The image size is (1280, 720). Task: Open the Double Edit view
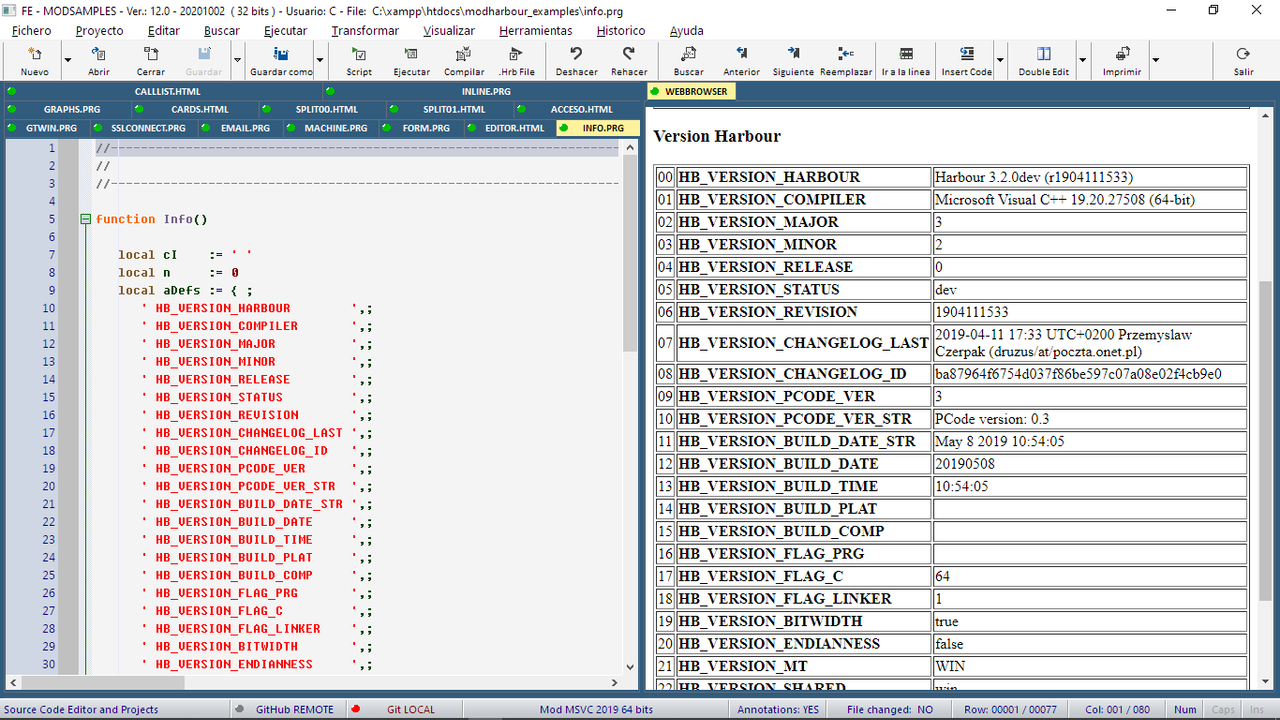pos(1044,60)
